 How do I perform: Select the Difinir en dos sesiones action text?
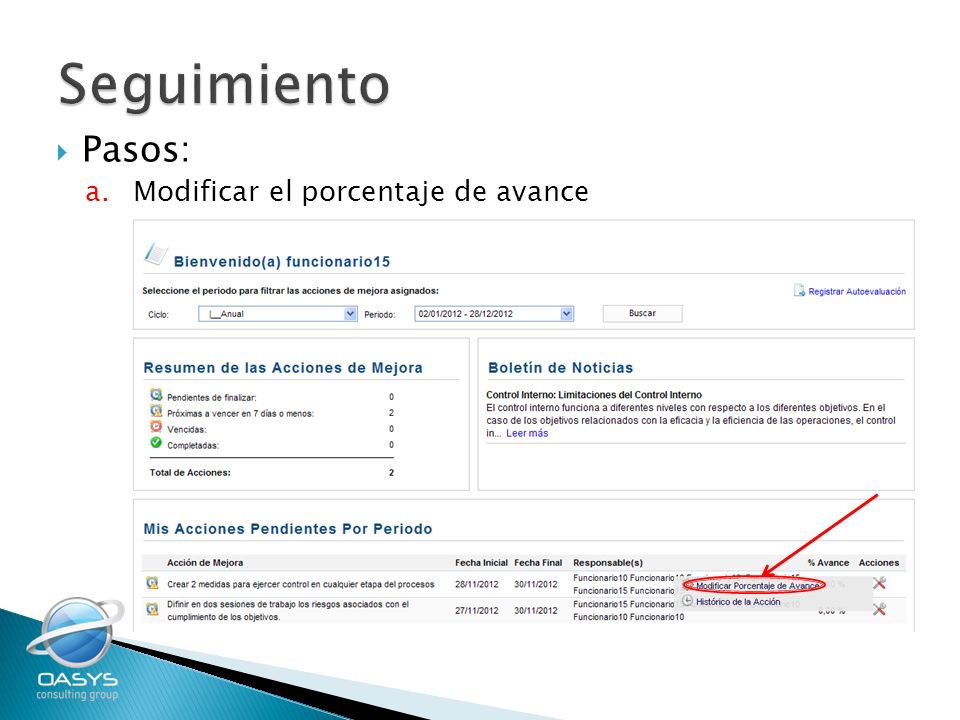click(x=288, y=610)
